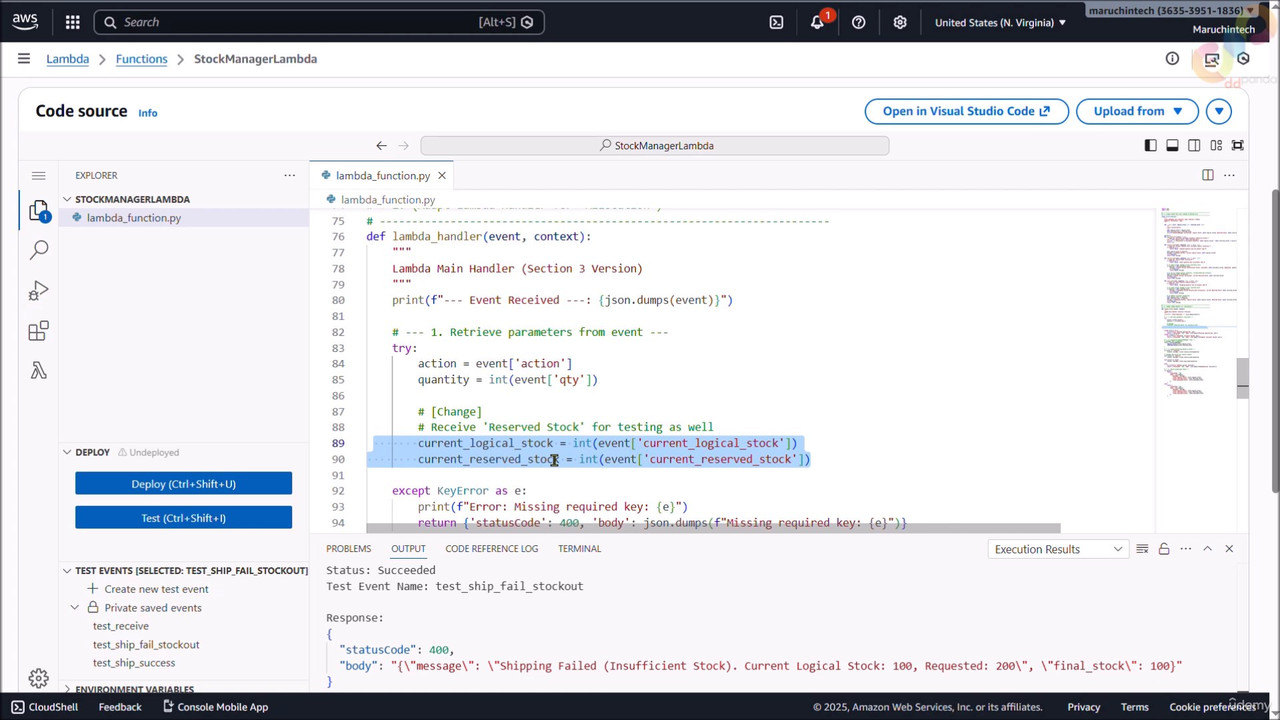Open the Code source Info link
1280x720 pixels.
[x=147, y=113]
